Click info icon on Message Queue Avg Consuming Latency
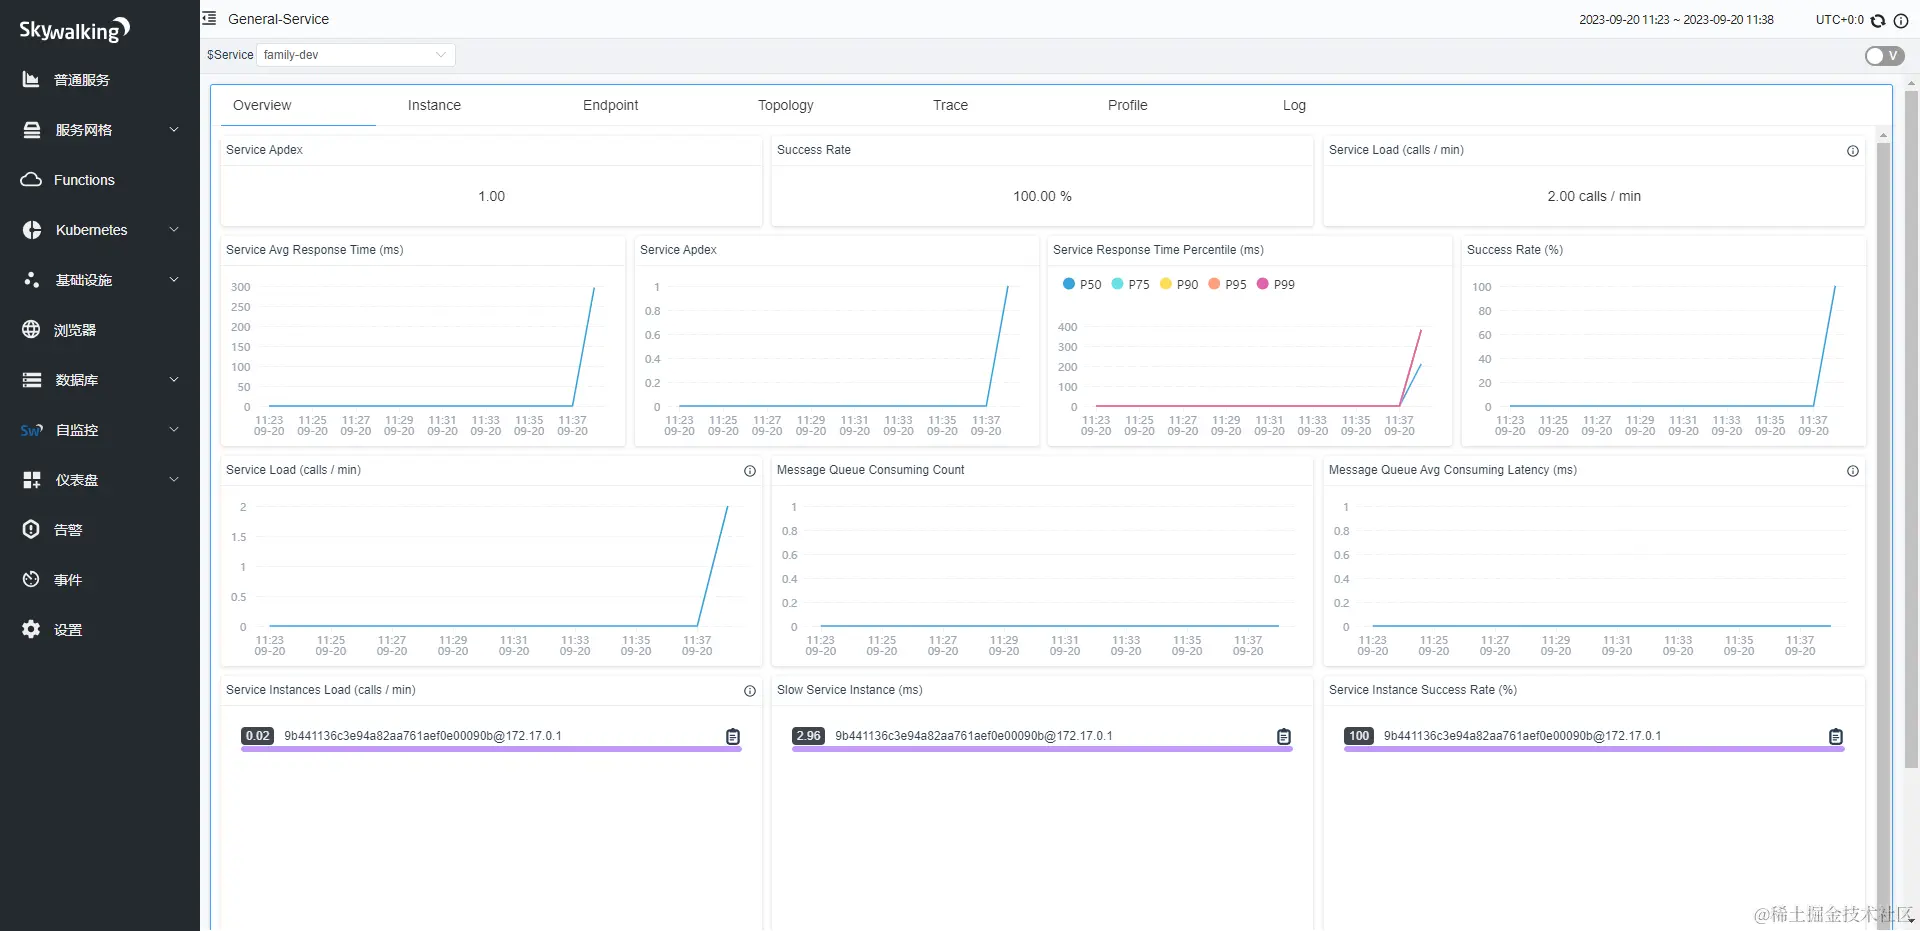 [x=1853, y=471]
